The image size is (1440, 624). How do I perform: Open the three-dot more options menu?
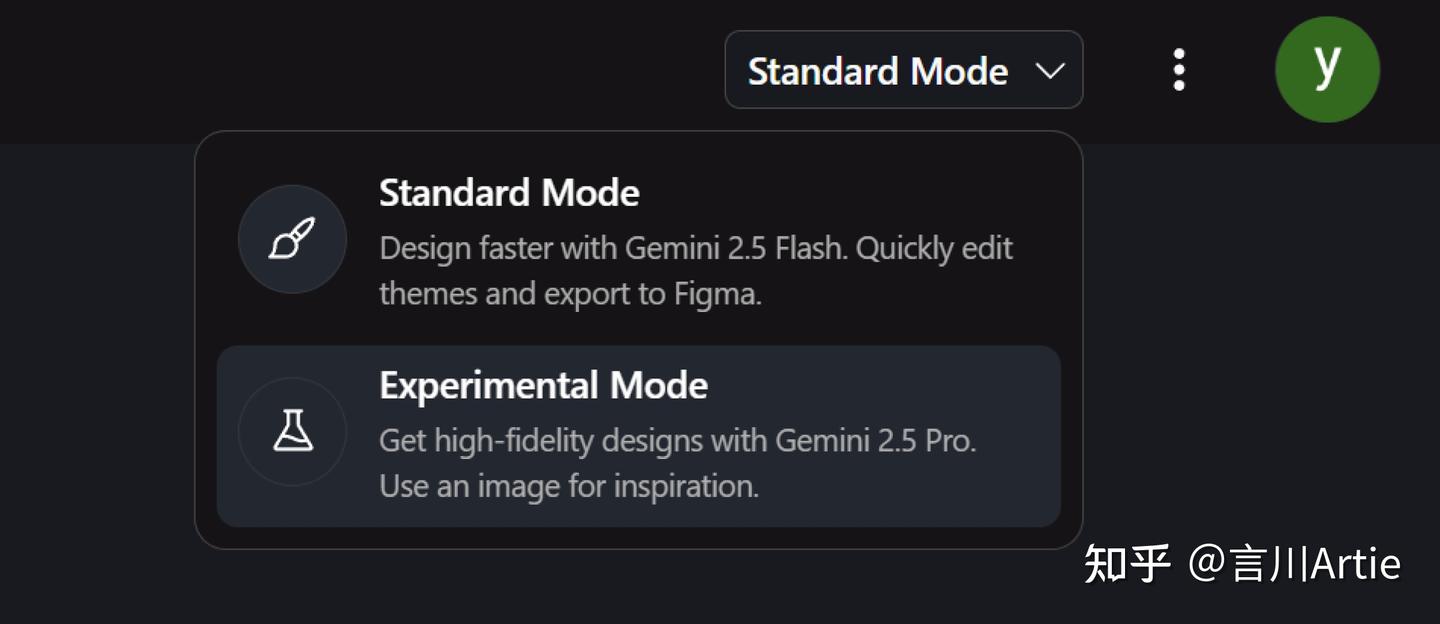1179,70
